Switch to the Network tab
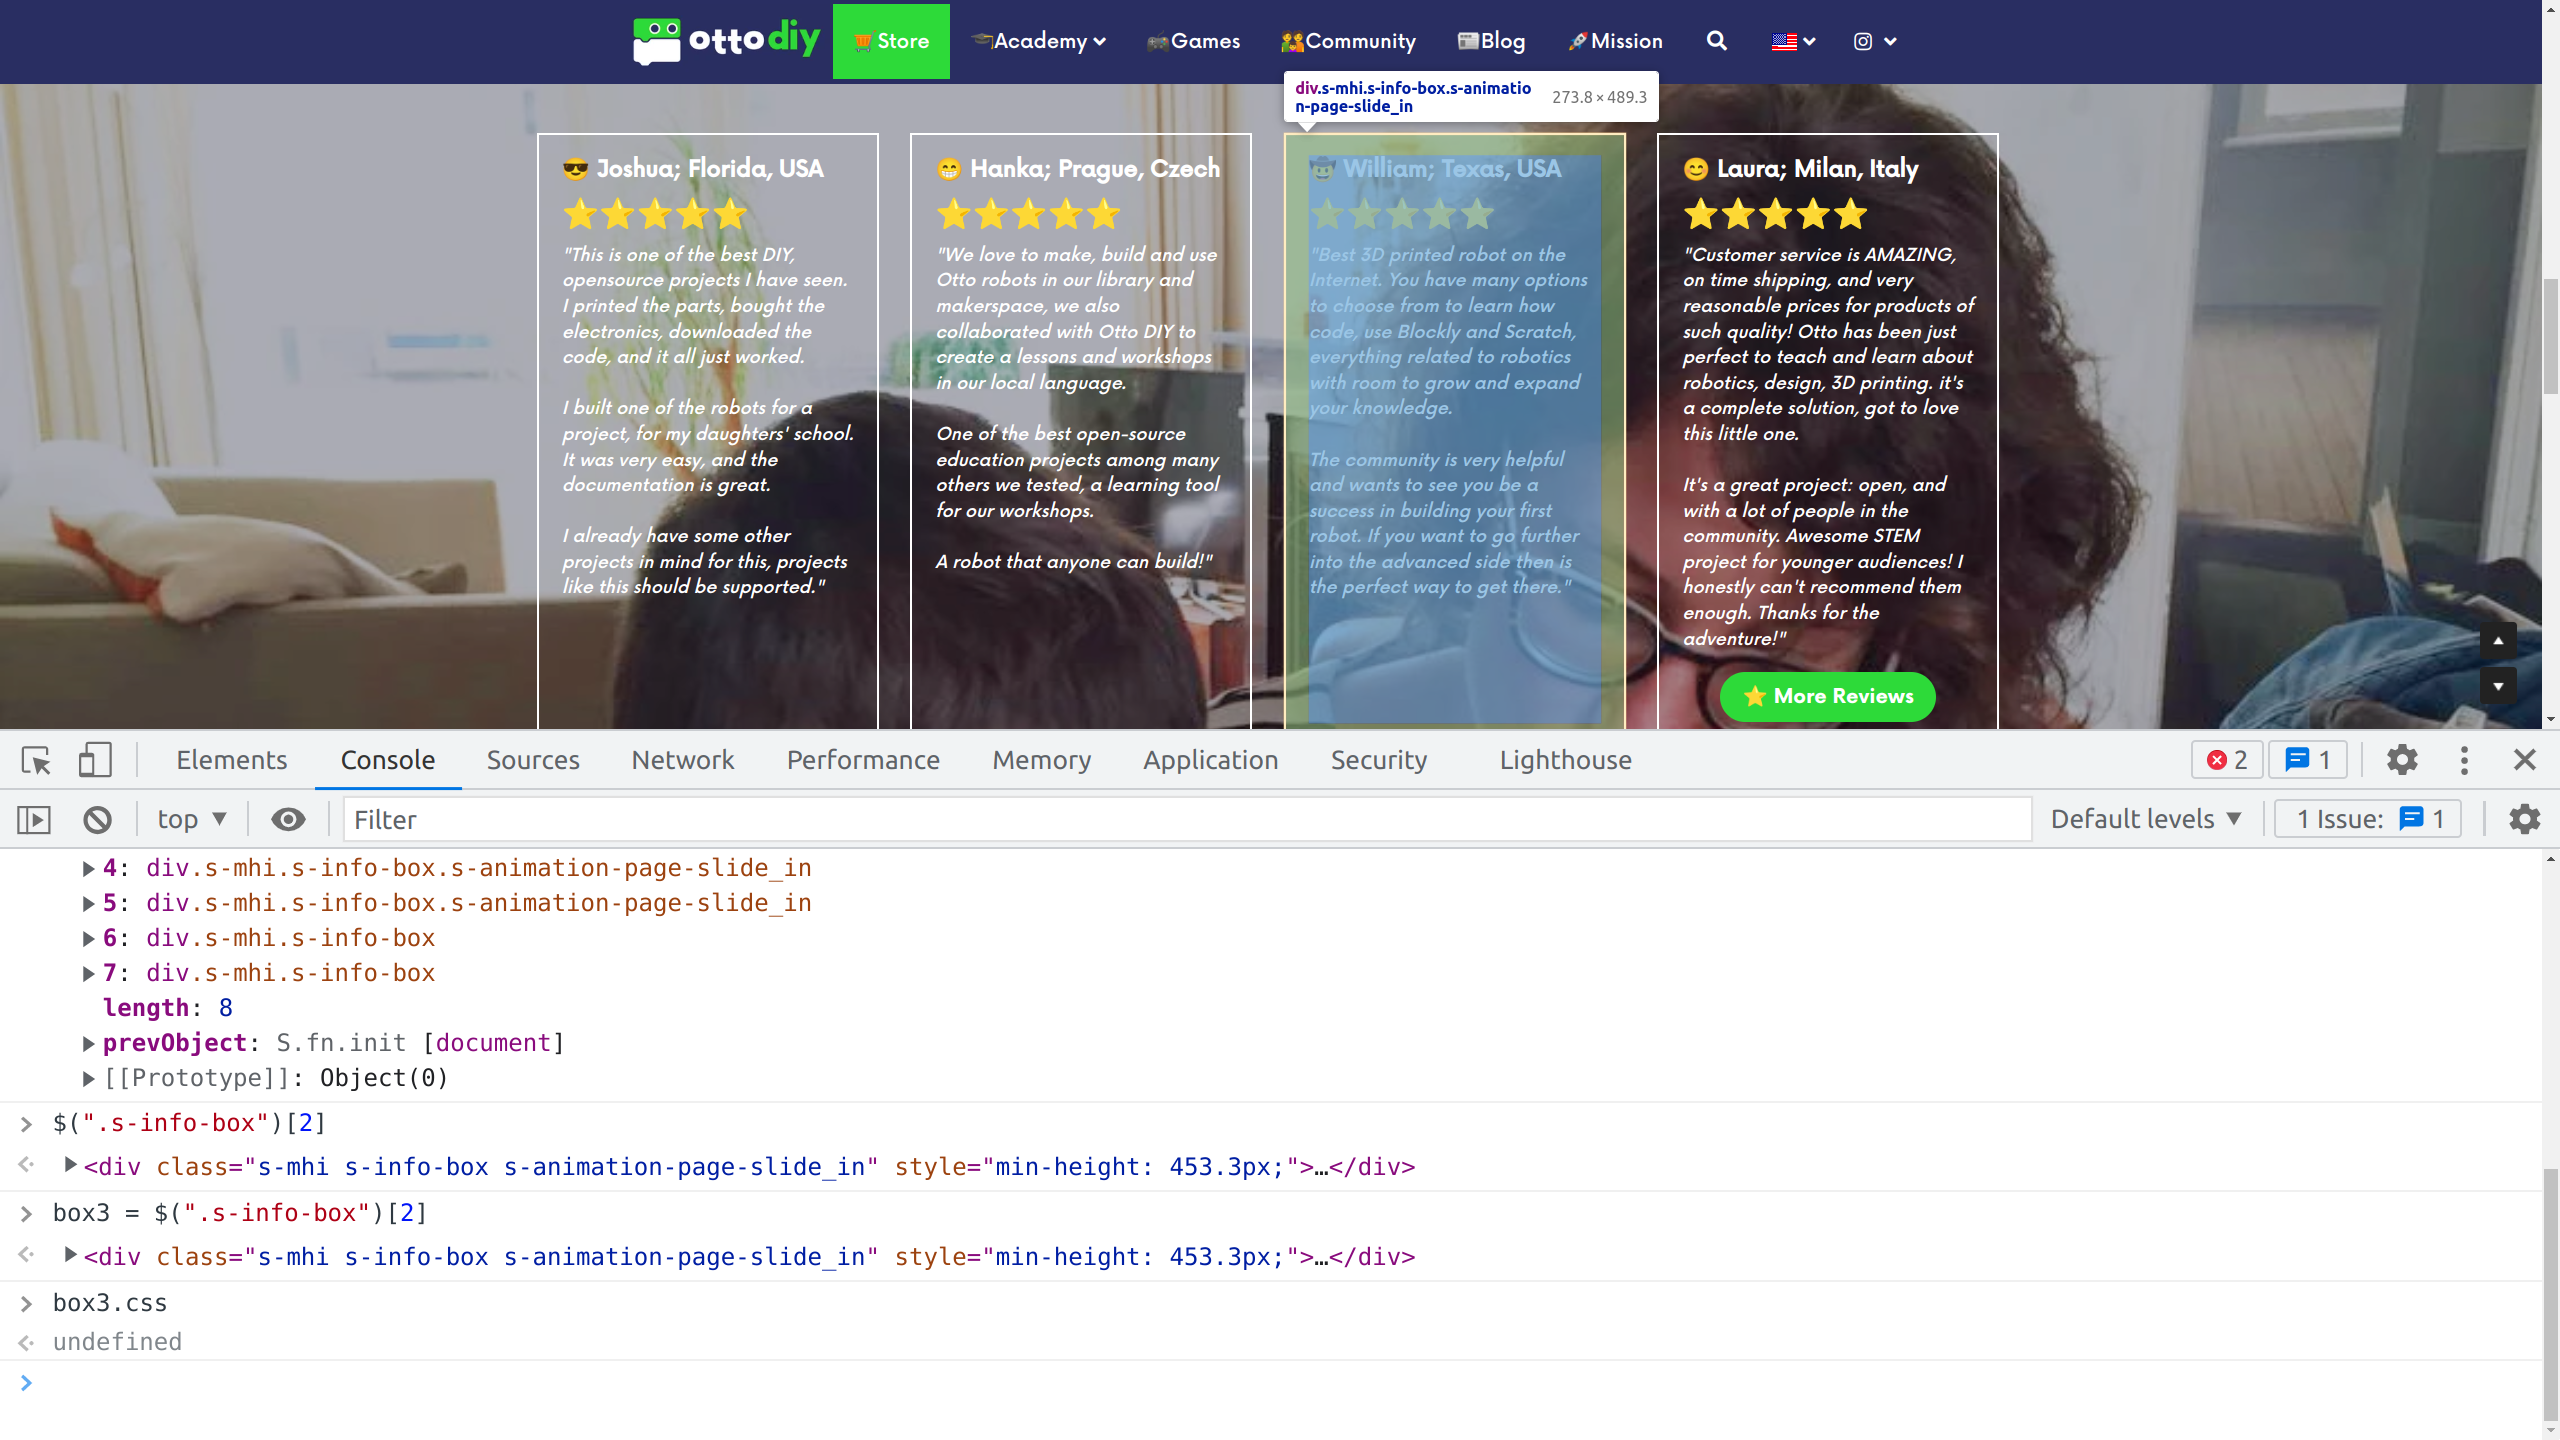Image resolution: width=2560 pixels, height=1440 pixels. click(x=682, y=761)
